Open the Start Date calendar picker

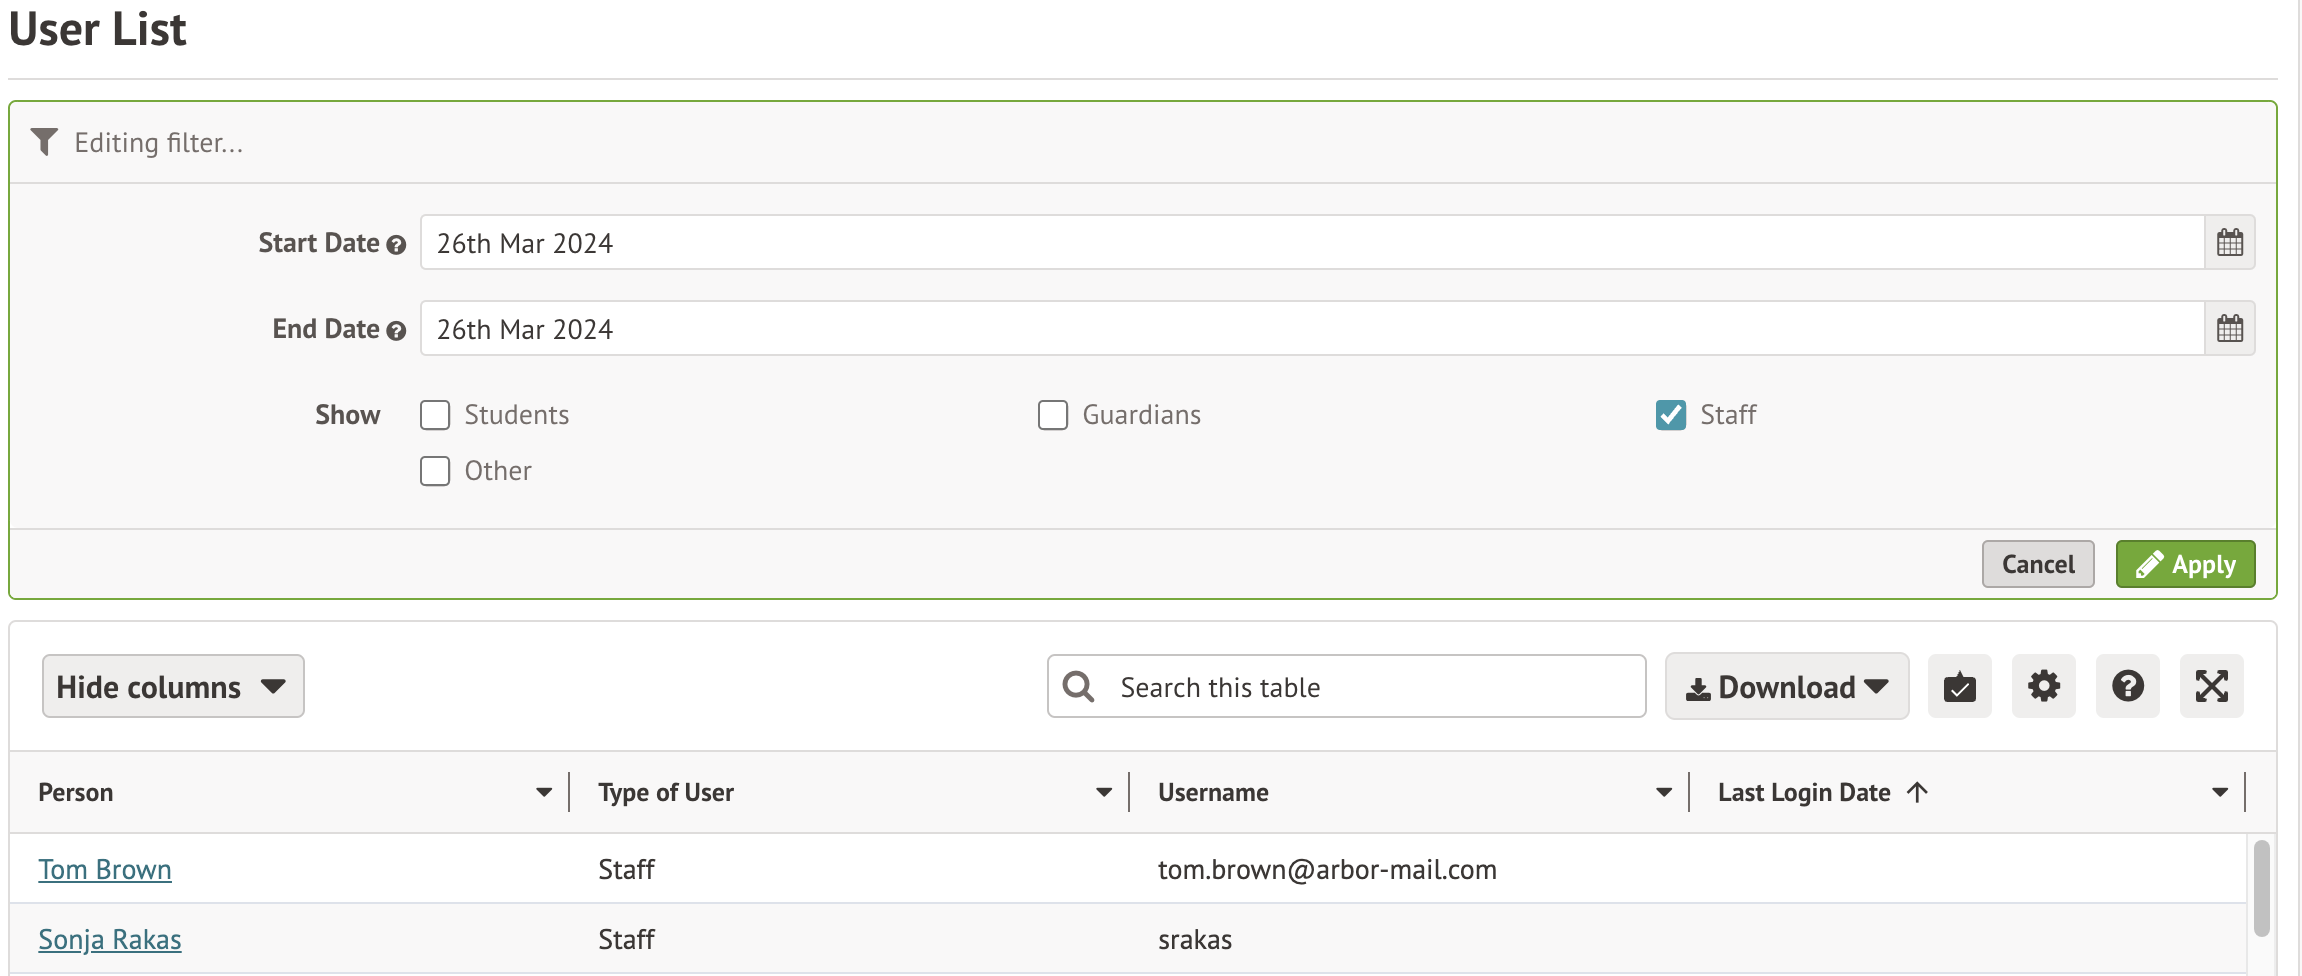pyautogui.click(x=2229, y=243)
